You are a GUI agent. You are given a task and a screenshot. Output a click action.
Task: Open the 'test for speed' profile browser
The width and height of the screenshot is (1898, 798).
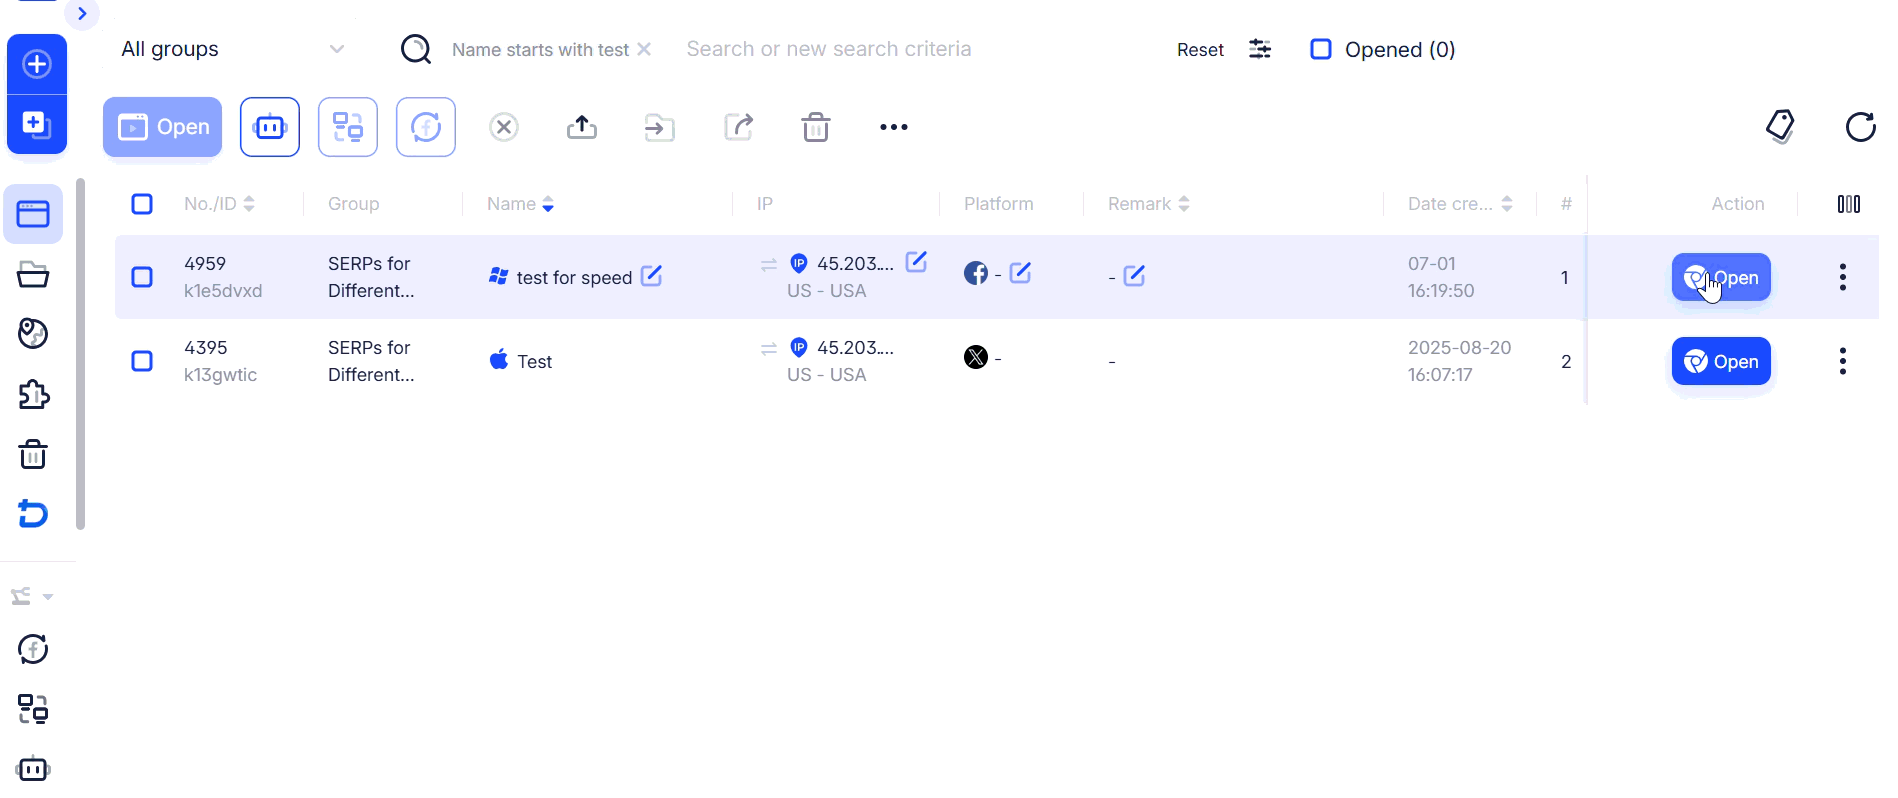(1721, 277)
